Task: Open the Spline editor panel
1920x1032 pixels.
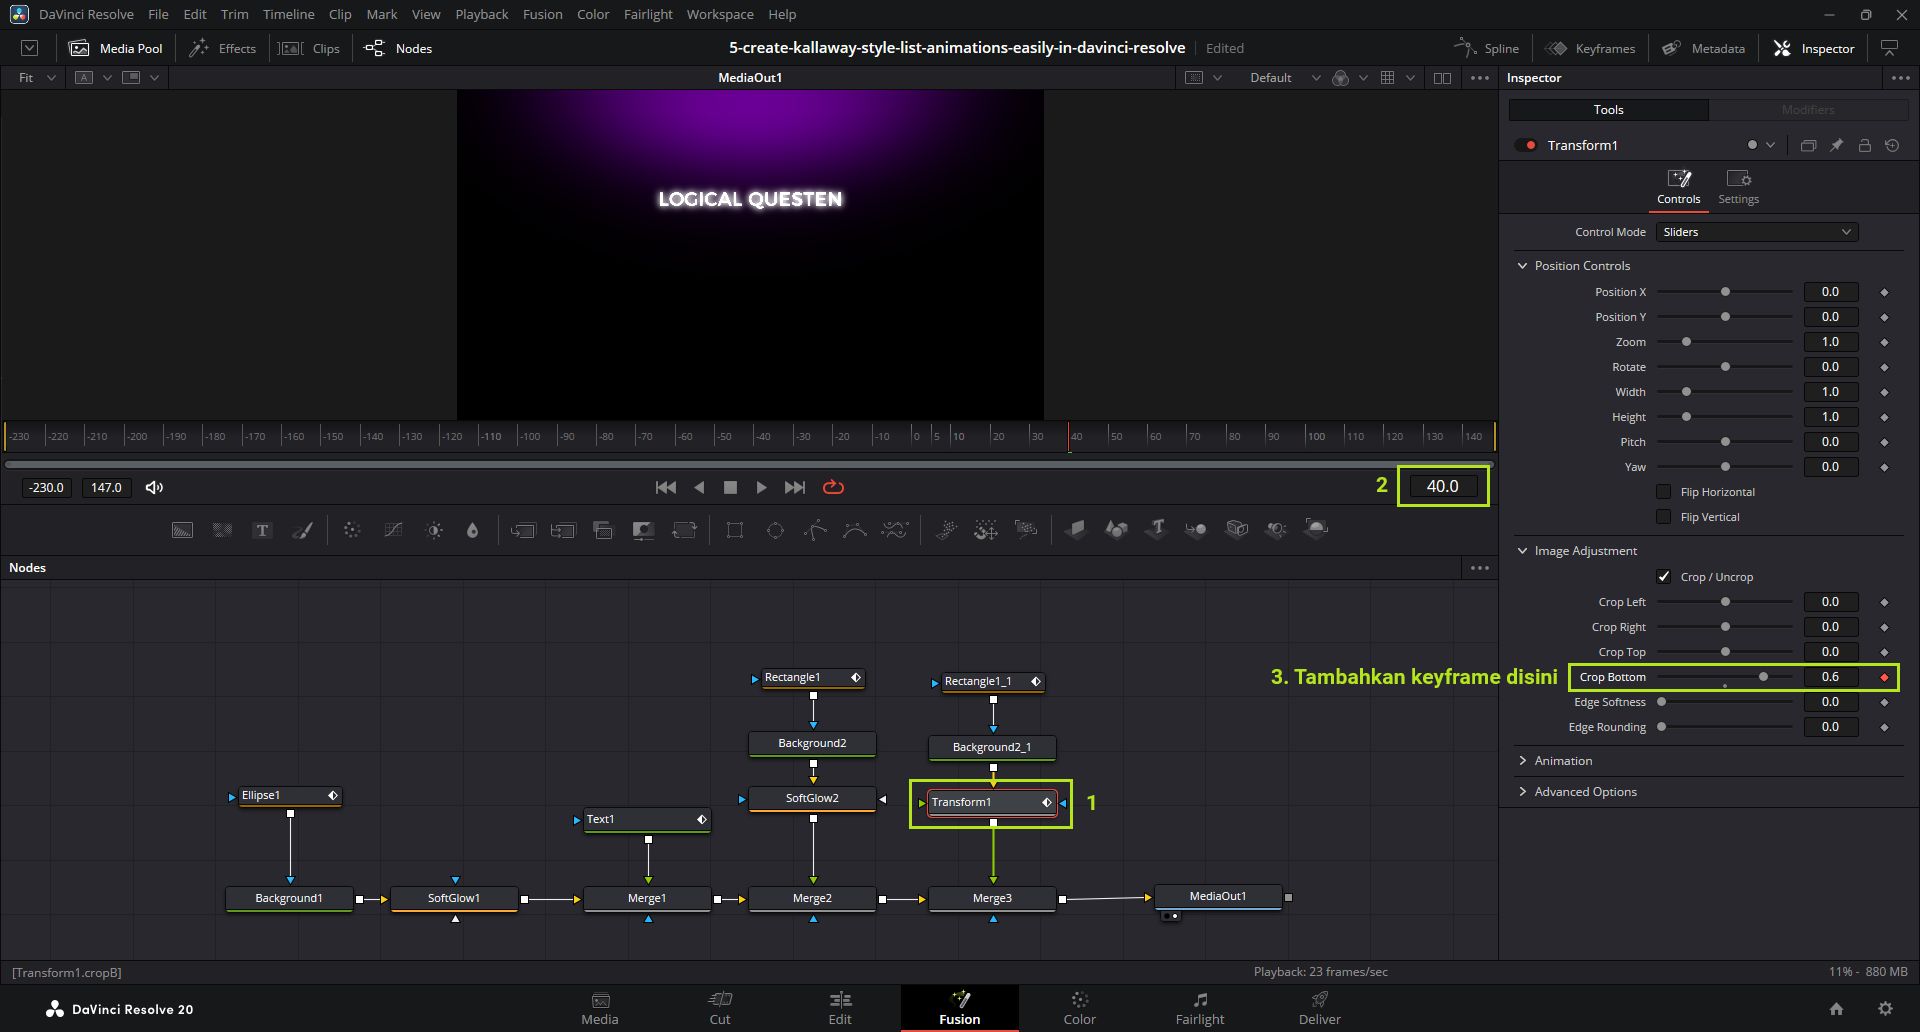Action: pyautogui.click(x=1486, y=48)
